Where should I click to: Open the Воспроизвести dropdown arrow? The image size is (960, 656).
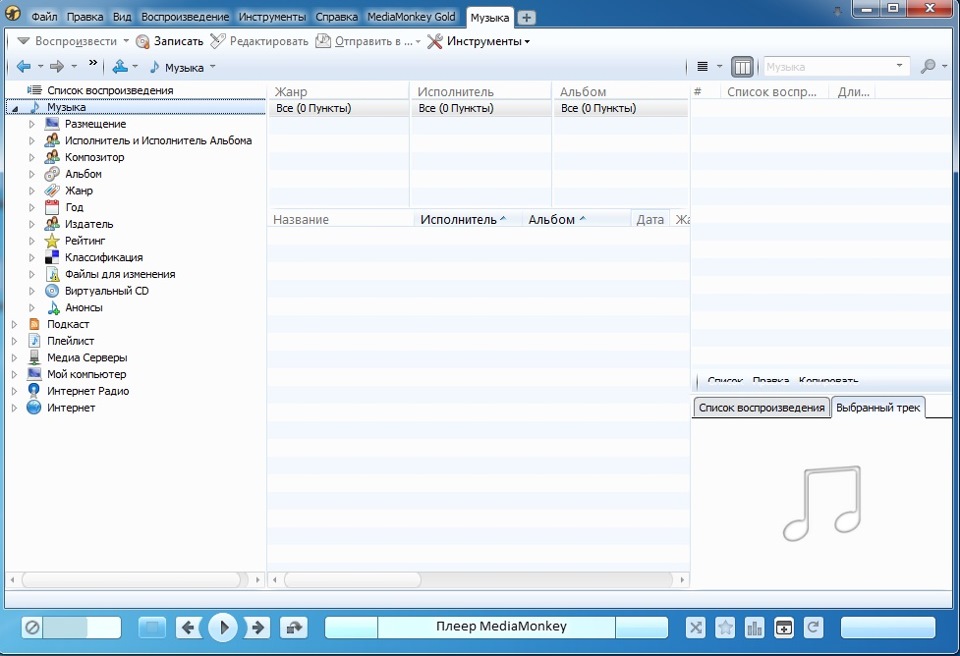click(x=126, y=41)
